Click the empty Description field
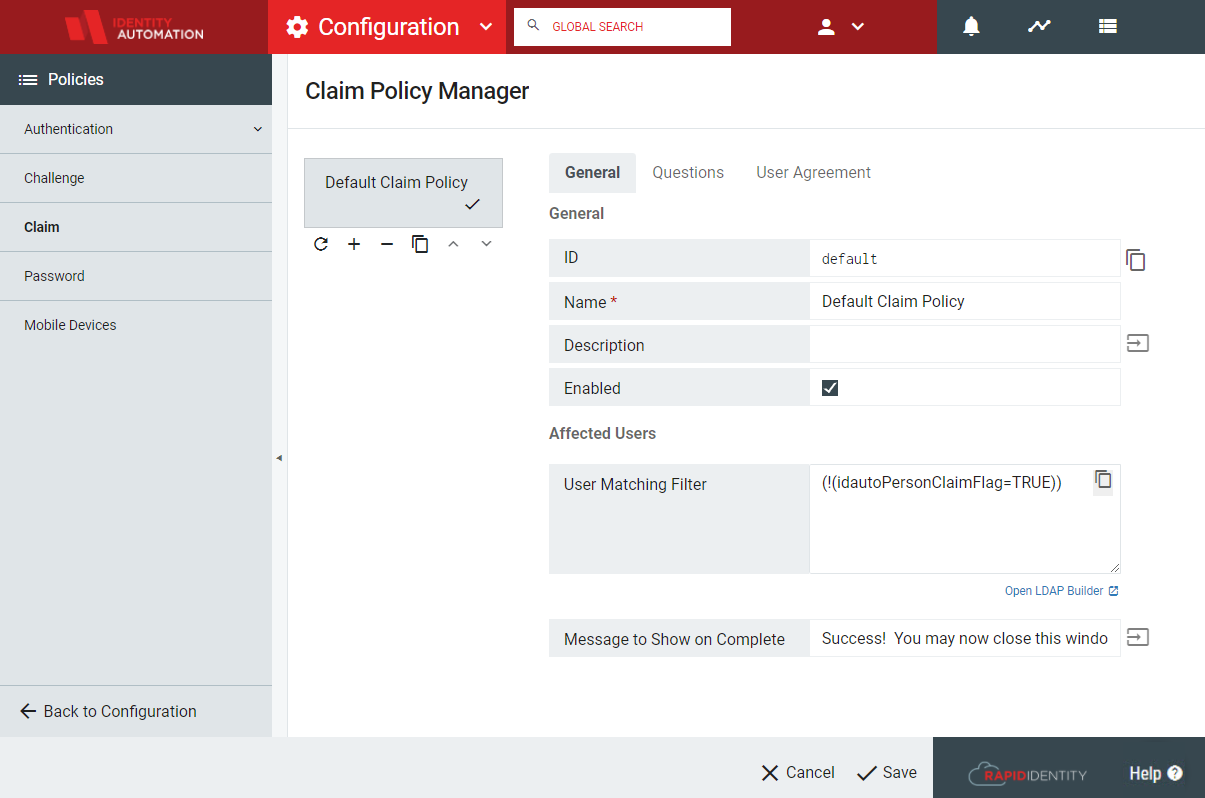 pos(965,344)
